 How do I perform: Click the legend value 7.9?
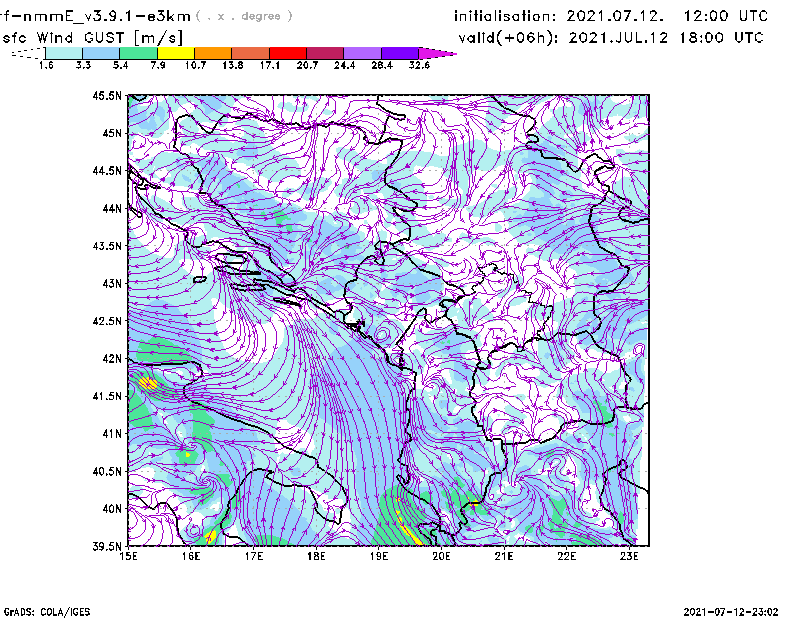(x=158, y=65)
